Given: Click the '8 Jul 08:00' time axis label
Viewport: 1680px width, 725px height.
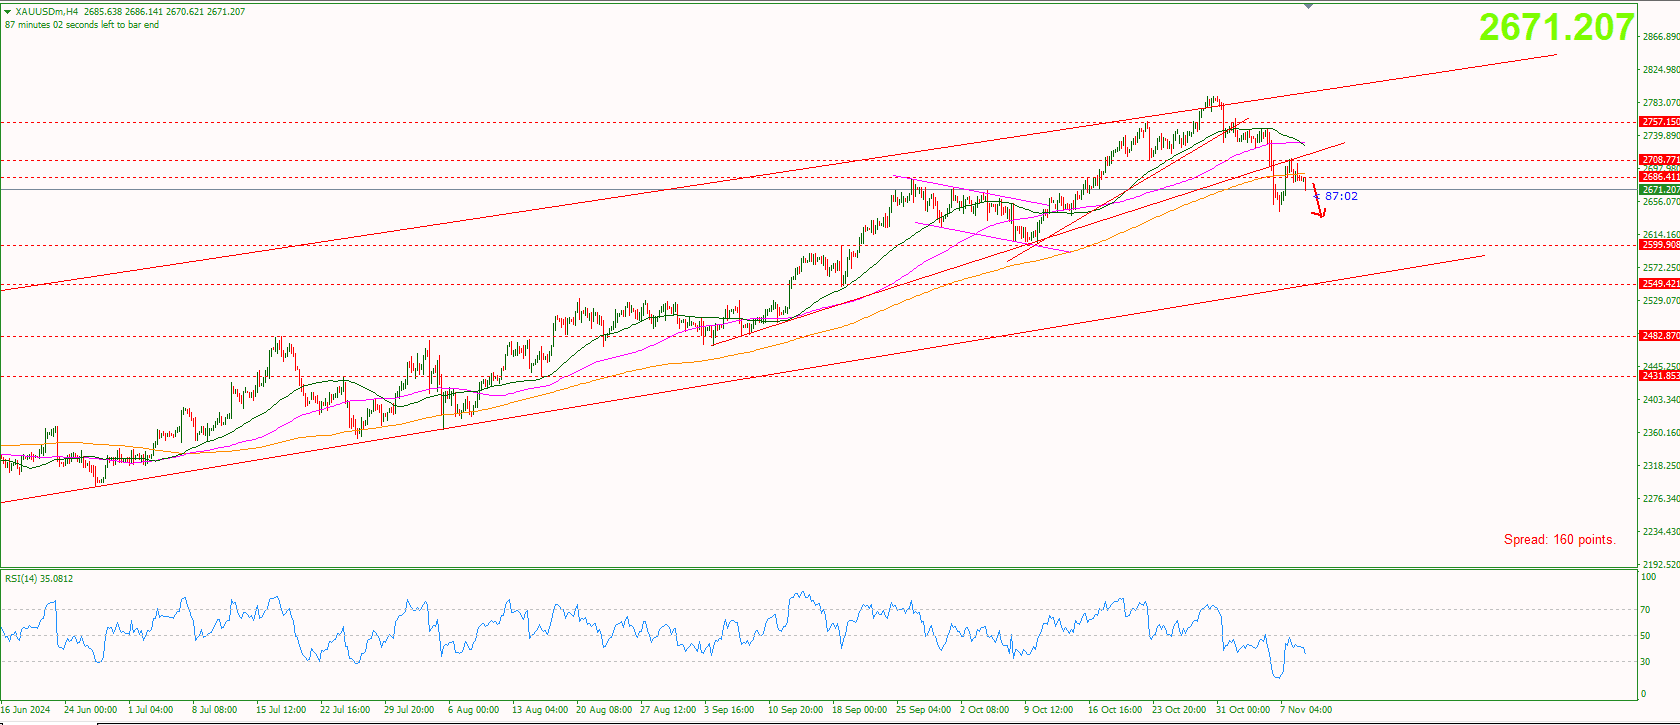Looking at the screenshot, I should pyautogui.click(x=215, y=710).
